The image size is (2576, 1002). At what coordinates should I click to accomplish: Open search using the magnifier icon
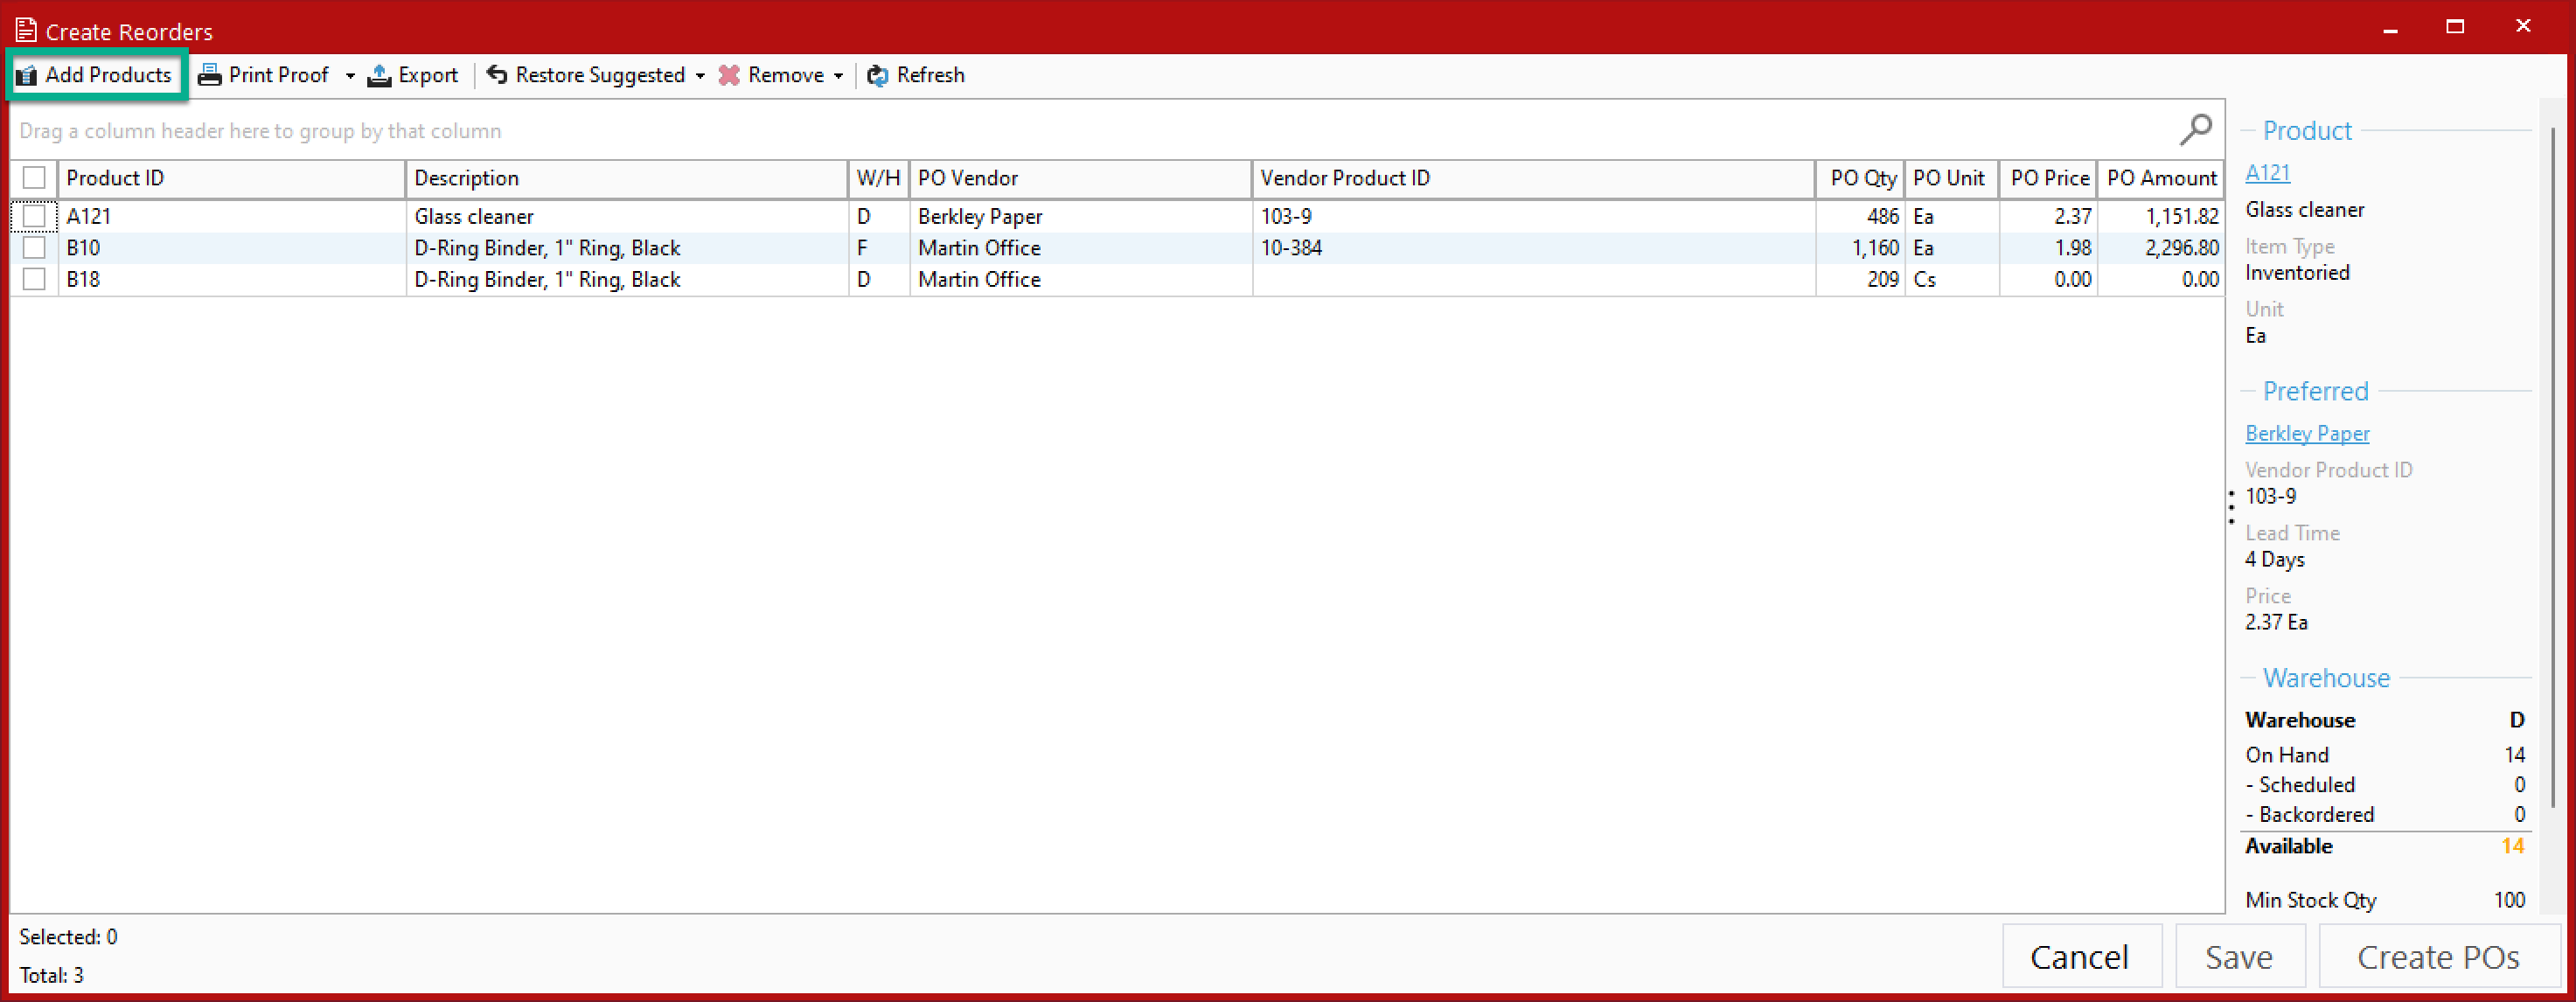tap(2196, 130)
